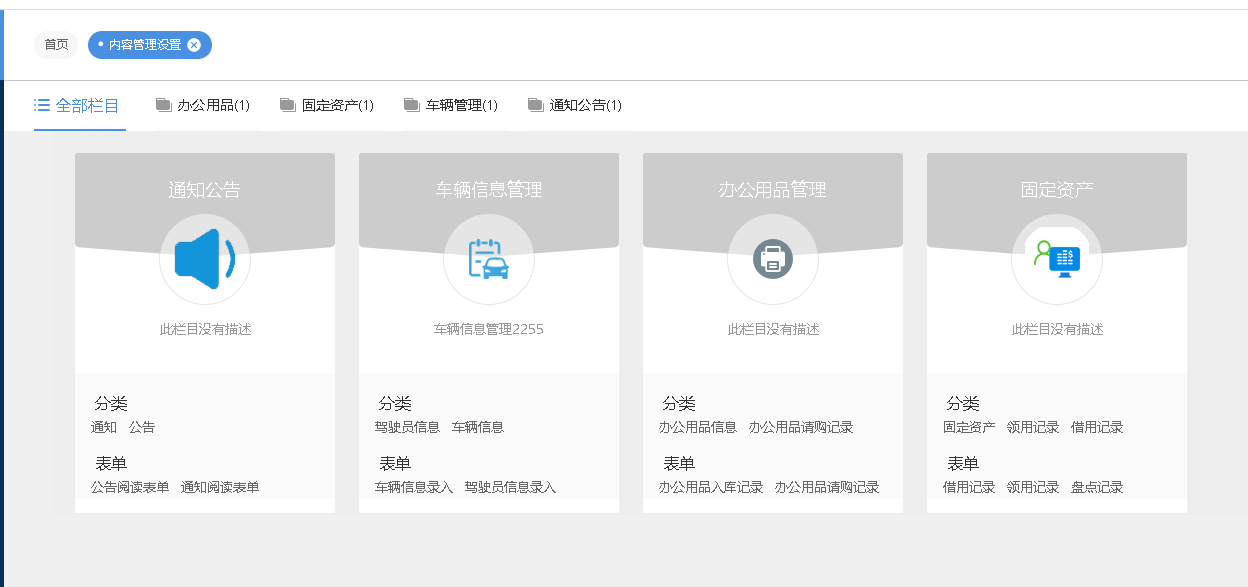Click 此栏目没有描述 in 通知公告 card
This screenshot has height=587, width=1248.
(205, 329)
